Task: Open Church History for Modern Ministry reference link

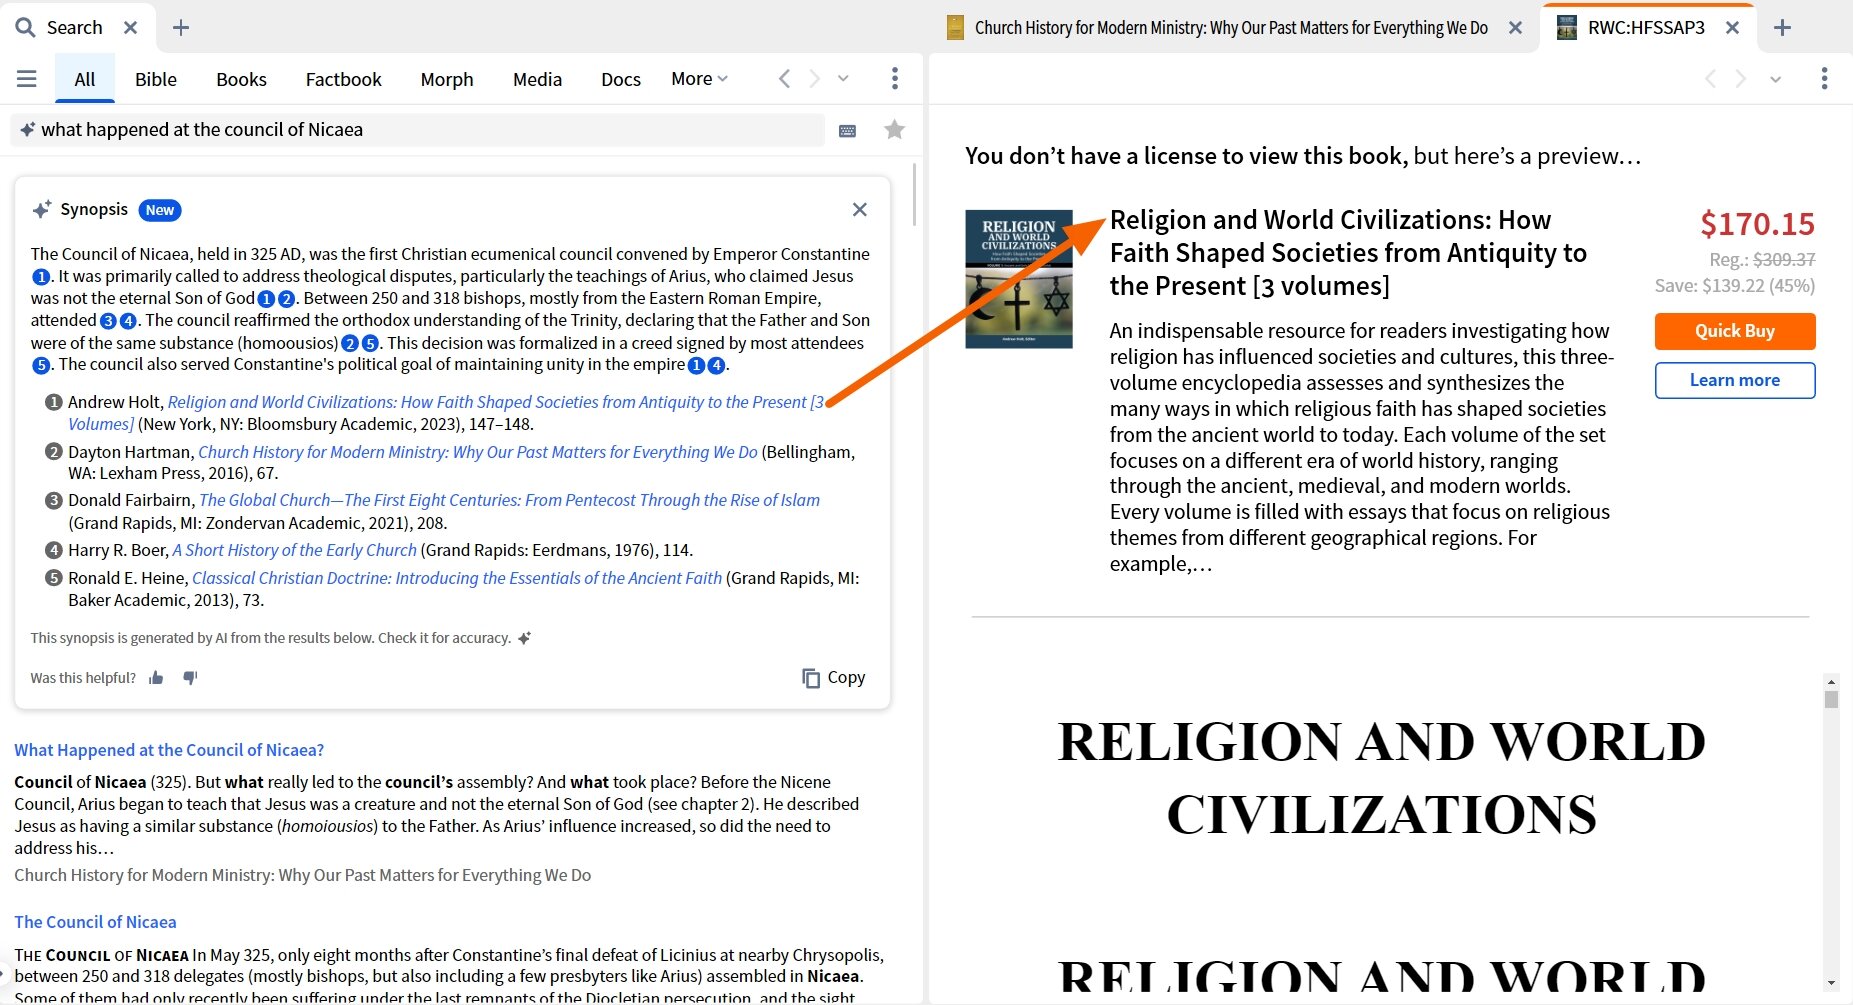Action: click(478, 452)
